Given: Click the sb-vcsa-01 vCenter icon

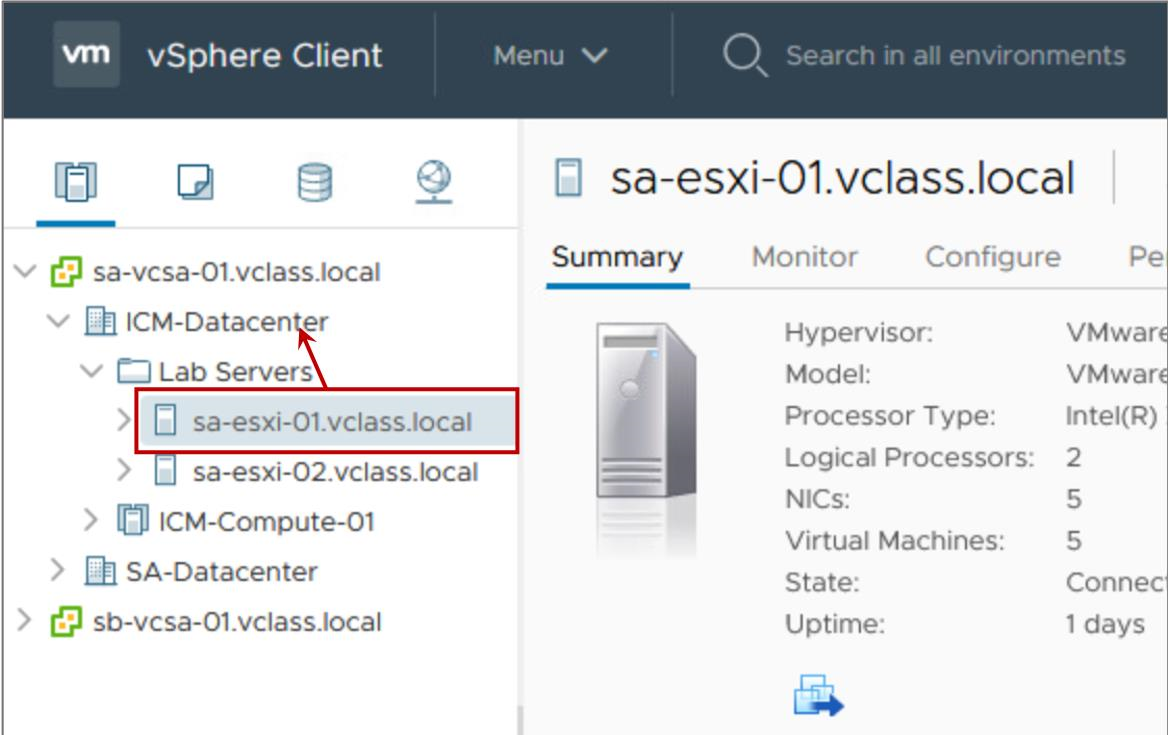Looking at the screenshot, I should click(66, 621).
